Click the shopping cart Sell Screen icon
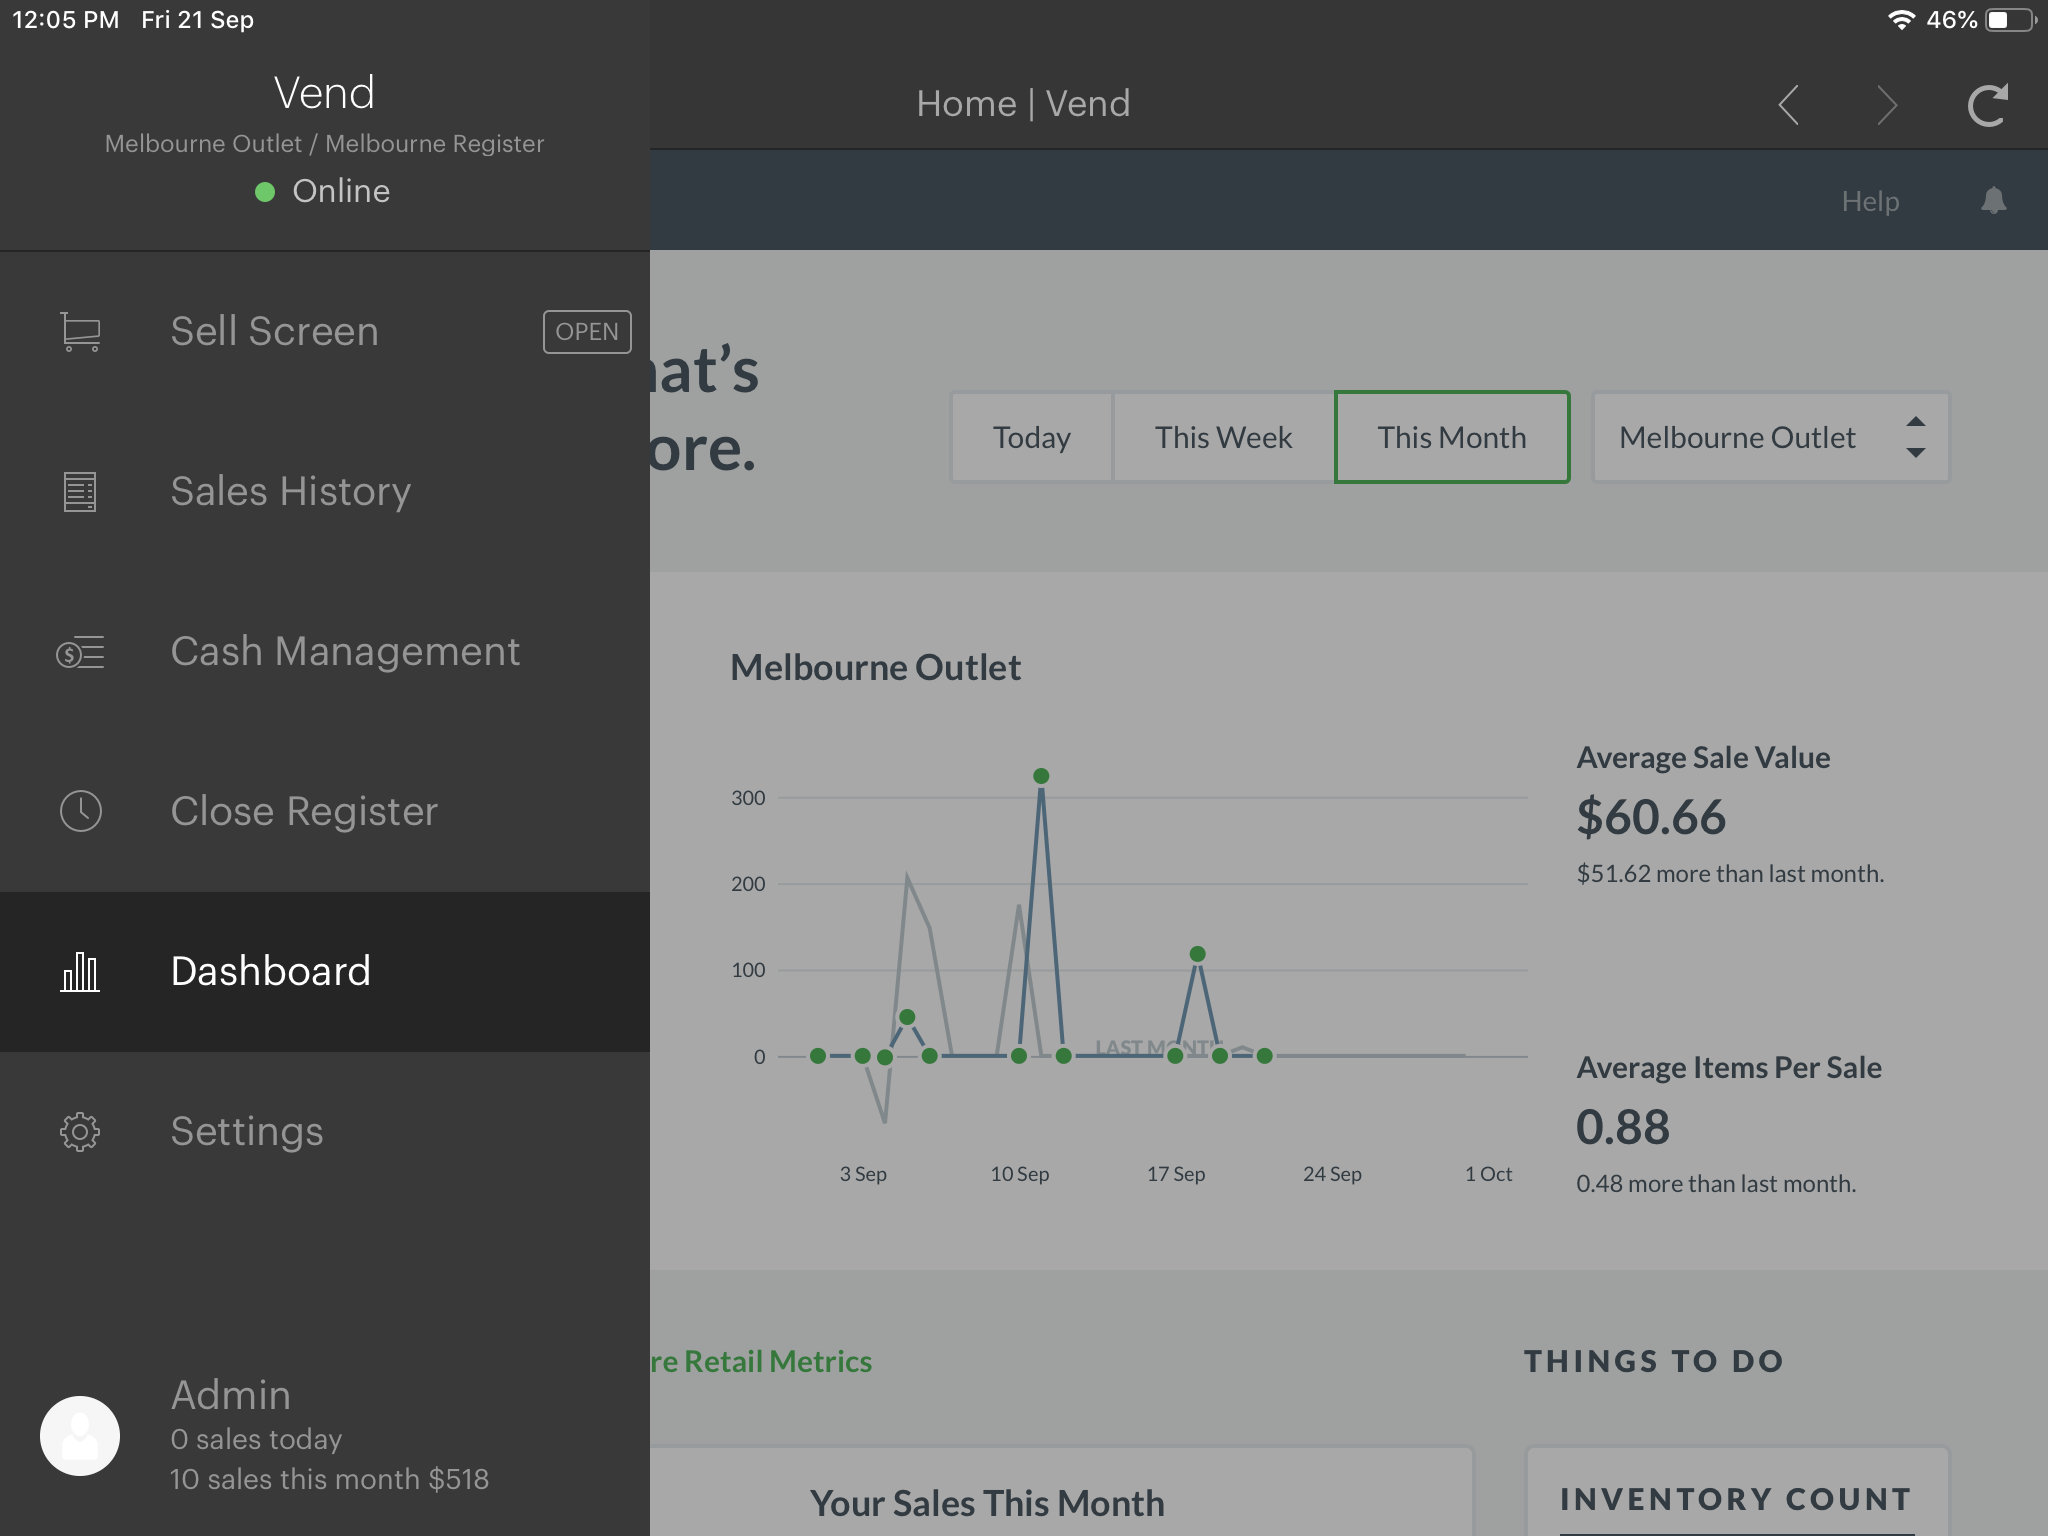This screenshot has height=1536, width=2048. (80, 332)
